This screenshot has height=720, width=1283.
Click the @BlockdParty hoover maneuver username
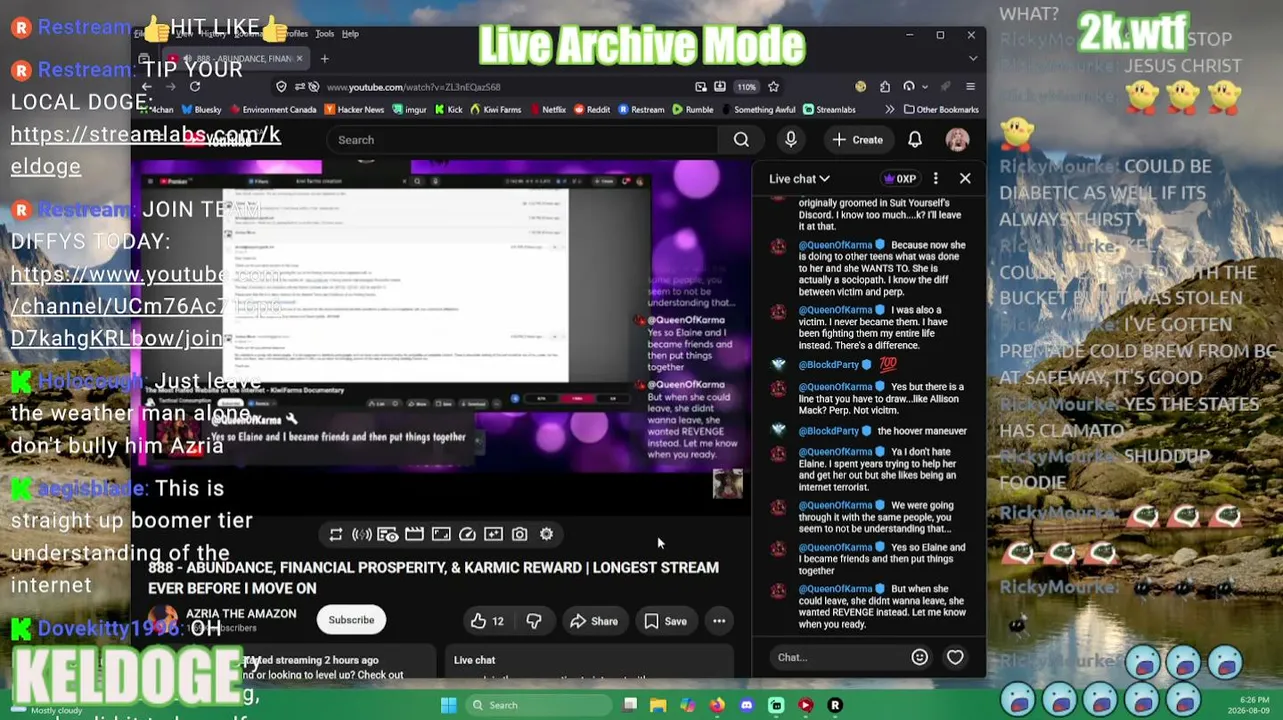point(829,431)
